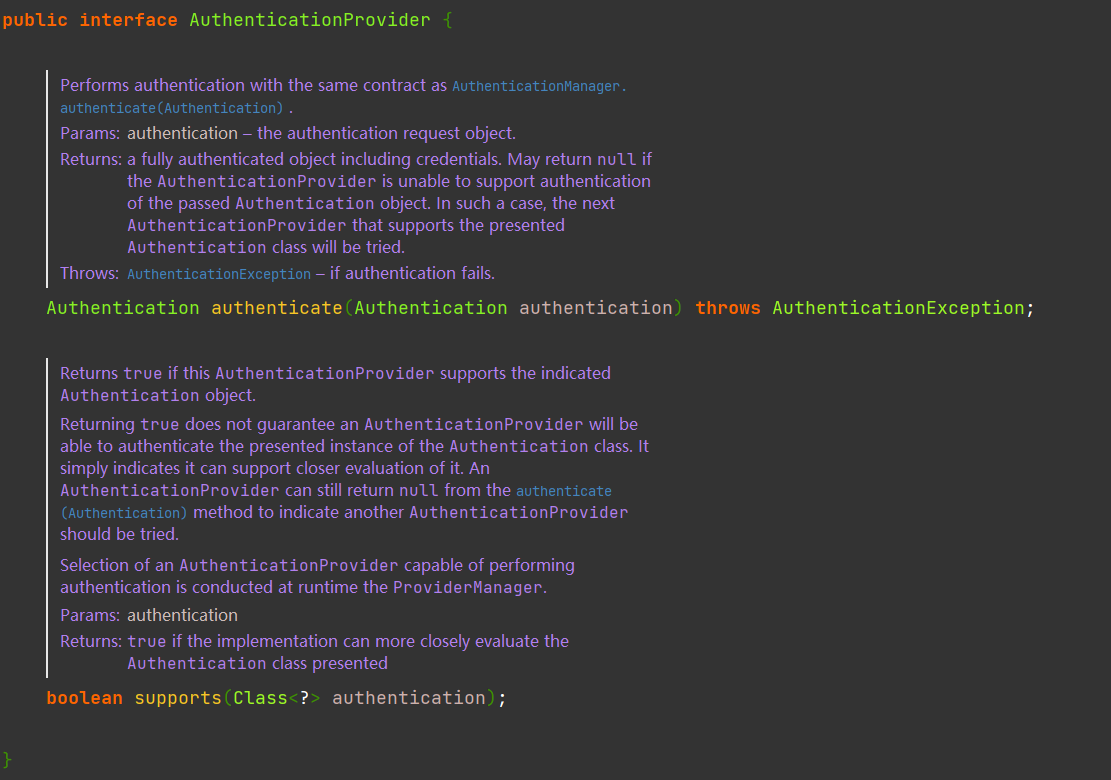Click the 'Params:' label in the supports doc

(90, 616)
